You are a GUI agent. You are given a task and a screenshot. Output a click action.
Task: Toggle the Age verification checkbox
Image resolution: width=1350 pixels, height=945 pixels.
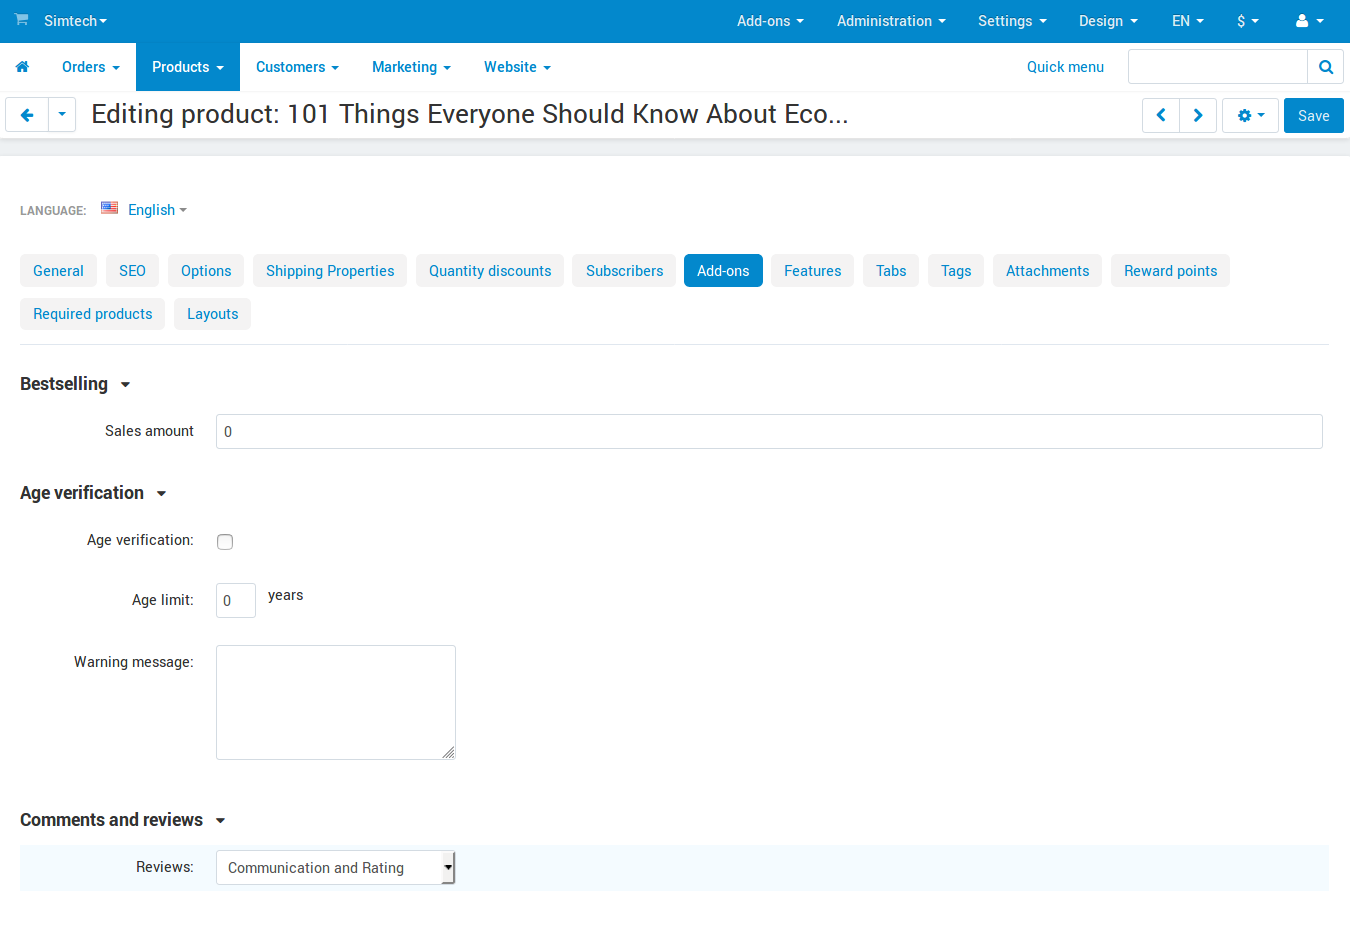point(225,542)
